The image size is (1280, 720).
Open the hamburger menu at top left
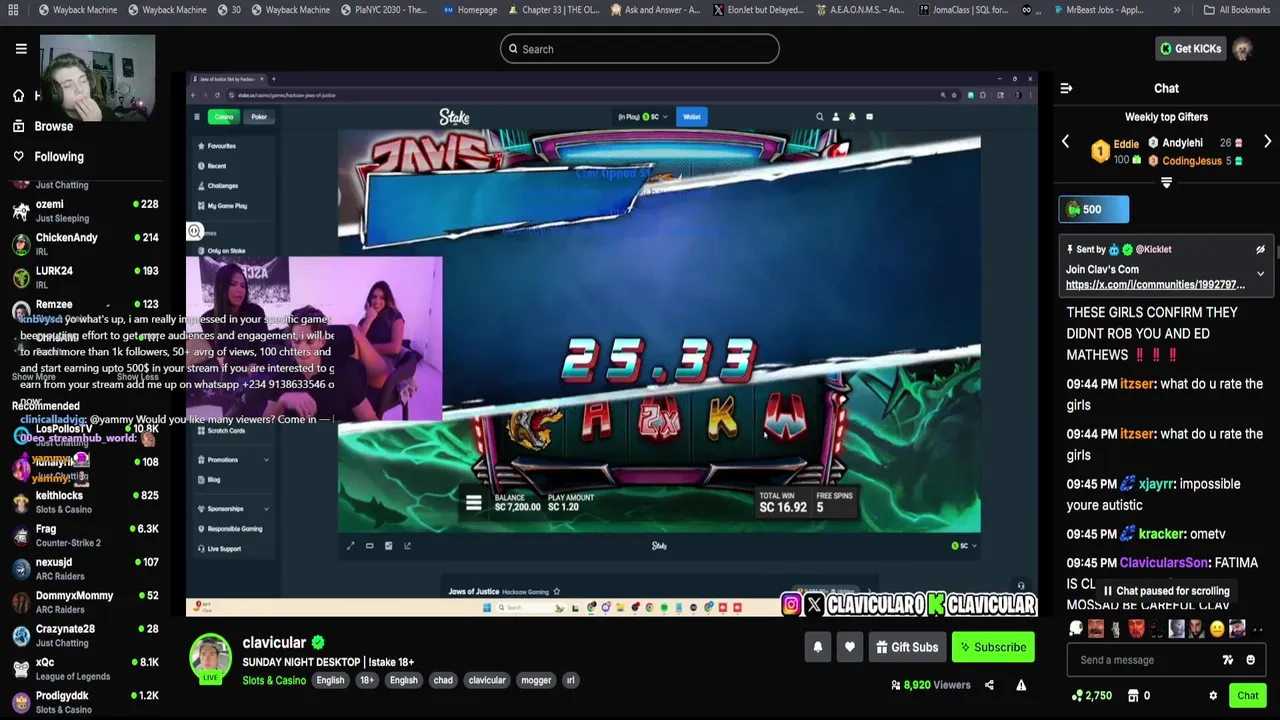click(20, 48)
